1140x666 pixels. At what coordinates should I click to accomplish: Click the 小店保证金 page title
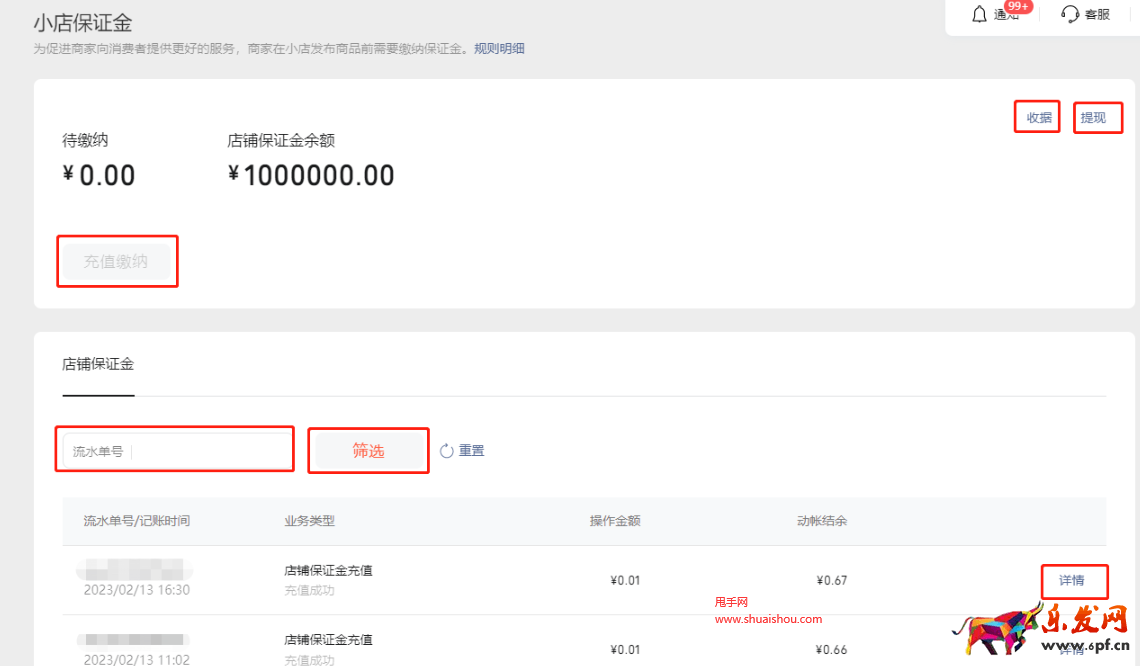(82, 22)
